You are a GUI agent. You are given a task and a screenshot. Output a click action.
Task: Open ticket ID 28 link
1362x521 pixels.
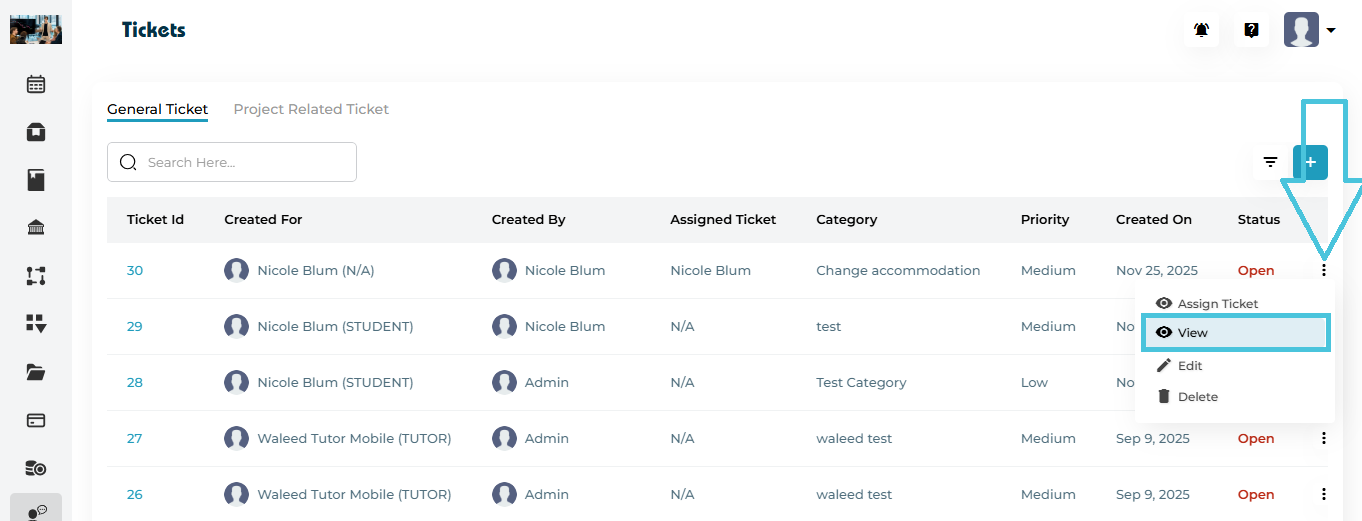[135, 382]
